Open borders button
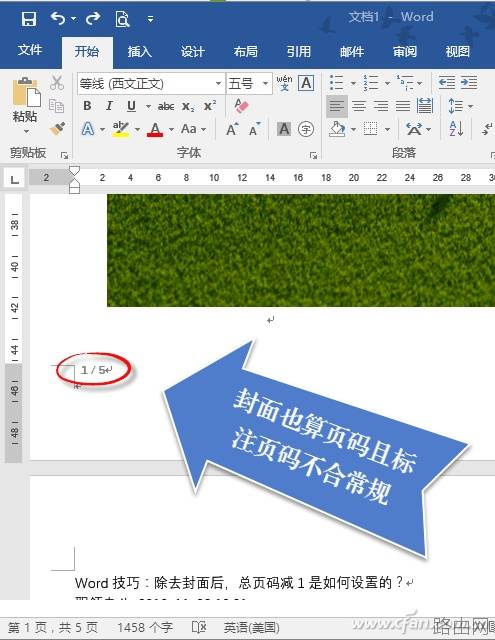The height and width of the screenshot is (640, 495). [371, 129]
